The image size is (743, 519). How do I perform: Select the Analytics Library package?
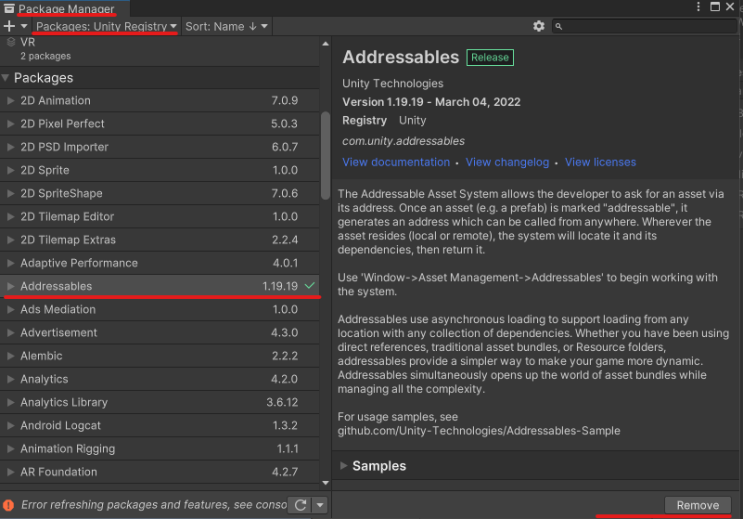[160, 402]
